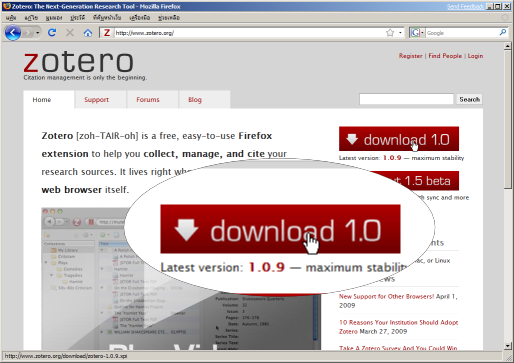Click the Firefox icon in the title bar
The image size is (514, 363).
(7, 6)
